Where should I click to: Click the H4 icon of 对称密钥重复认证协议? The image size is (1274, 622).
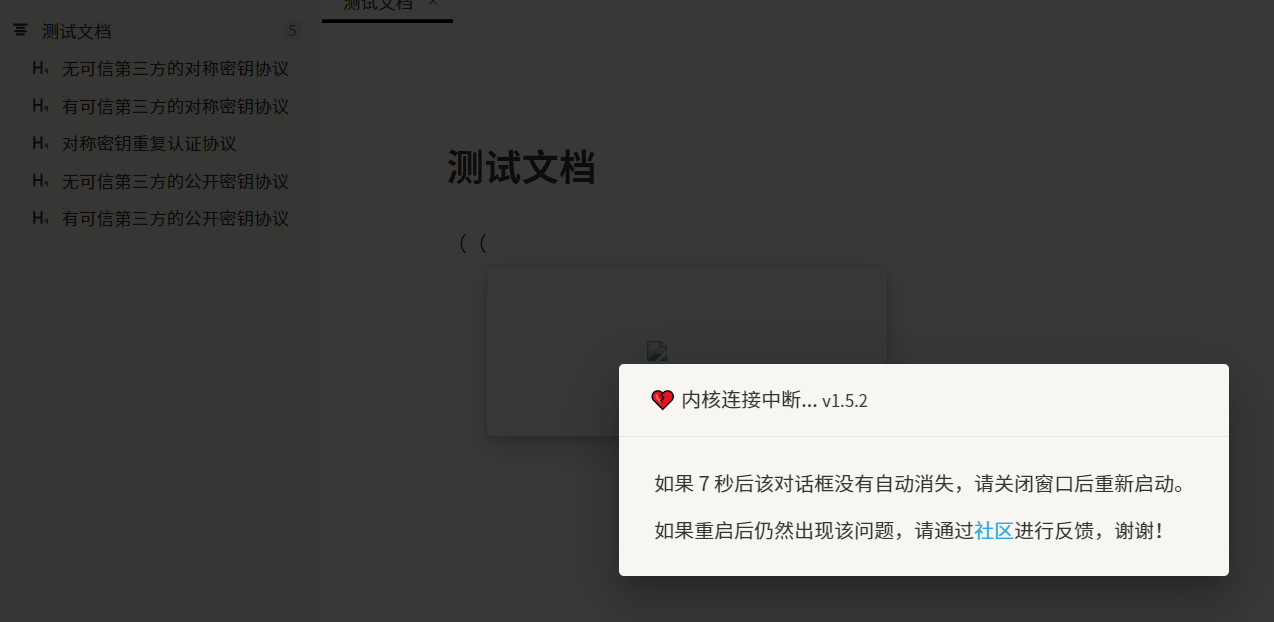pos(41,143)
